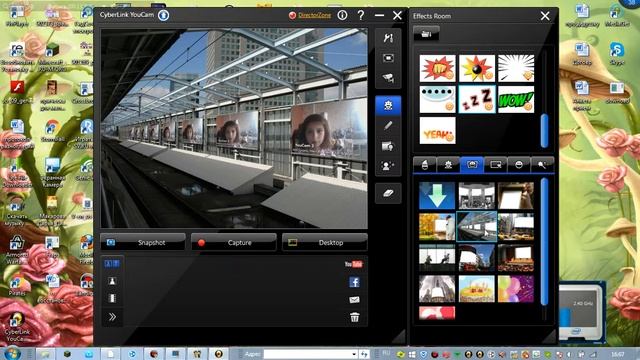The image size is (640, 360).
Task: Show videos only filter icon
Action: [x=112, y=298]
